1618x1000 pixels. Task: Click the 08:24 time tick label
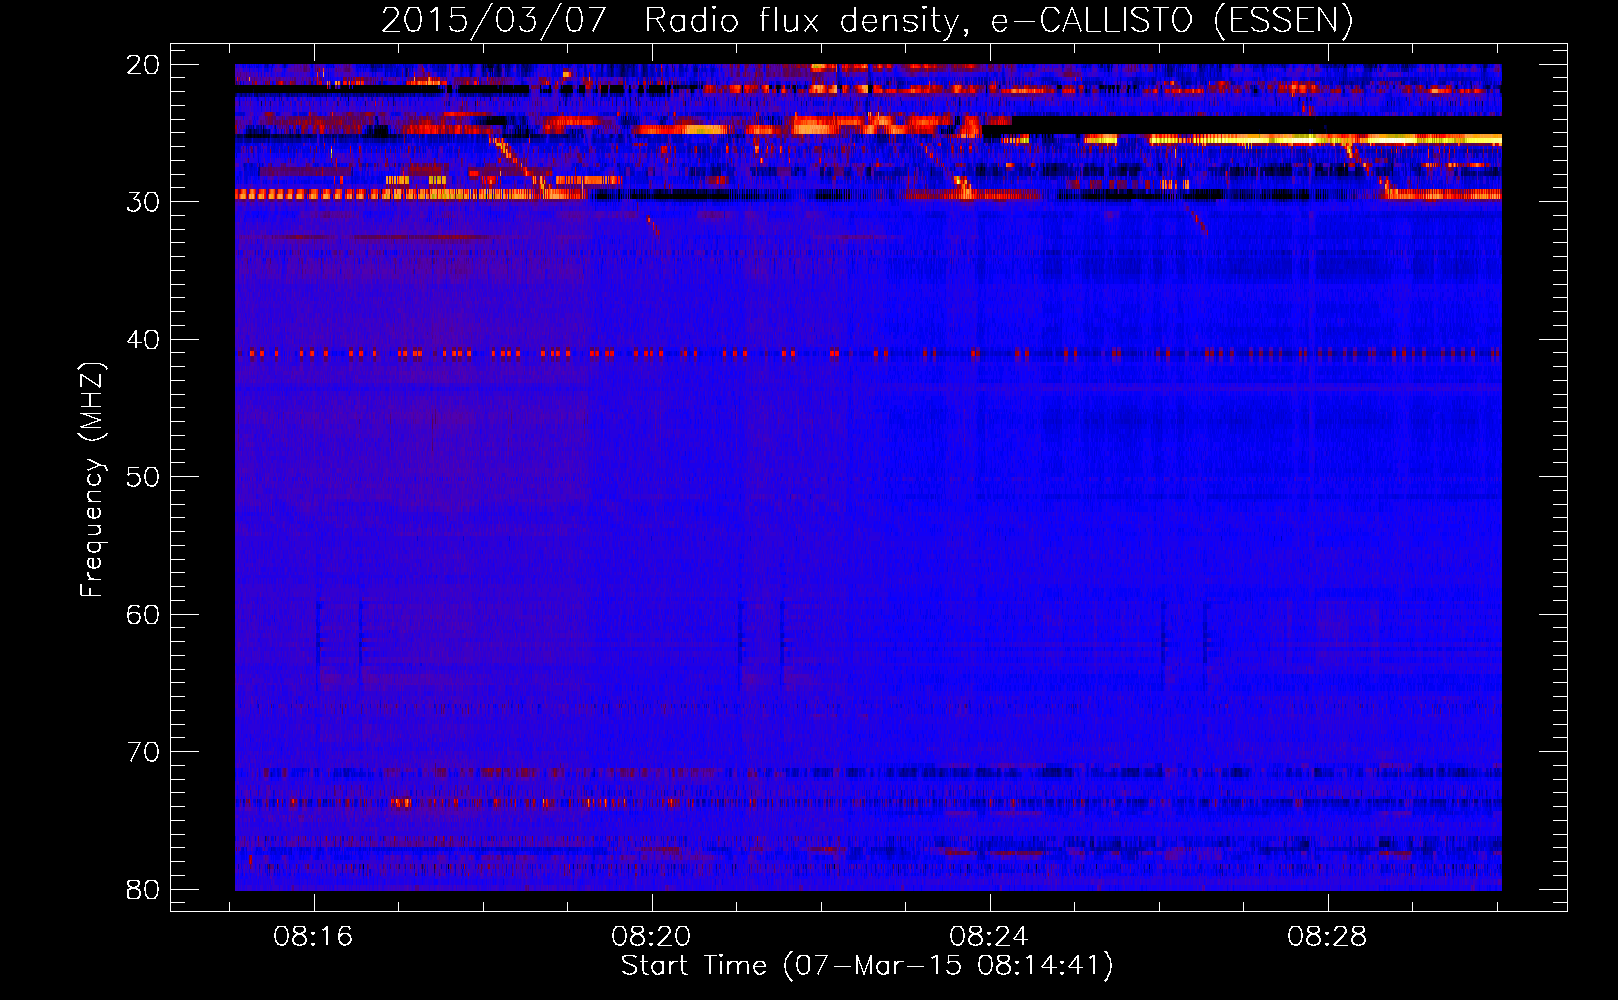tap(990, 937)
